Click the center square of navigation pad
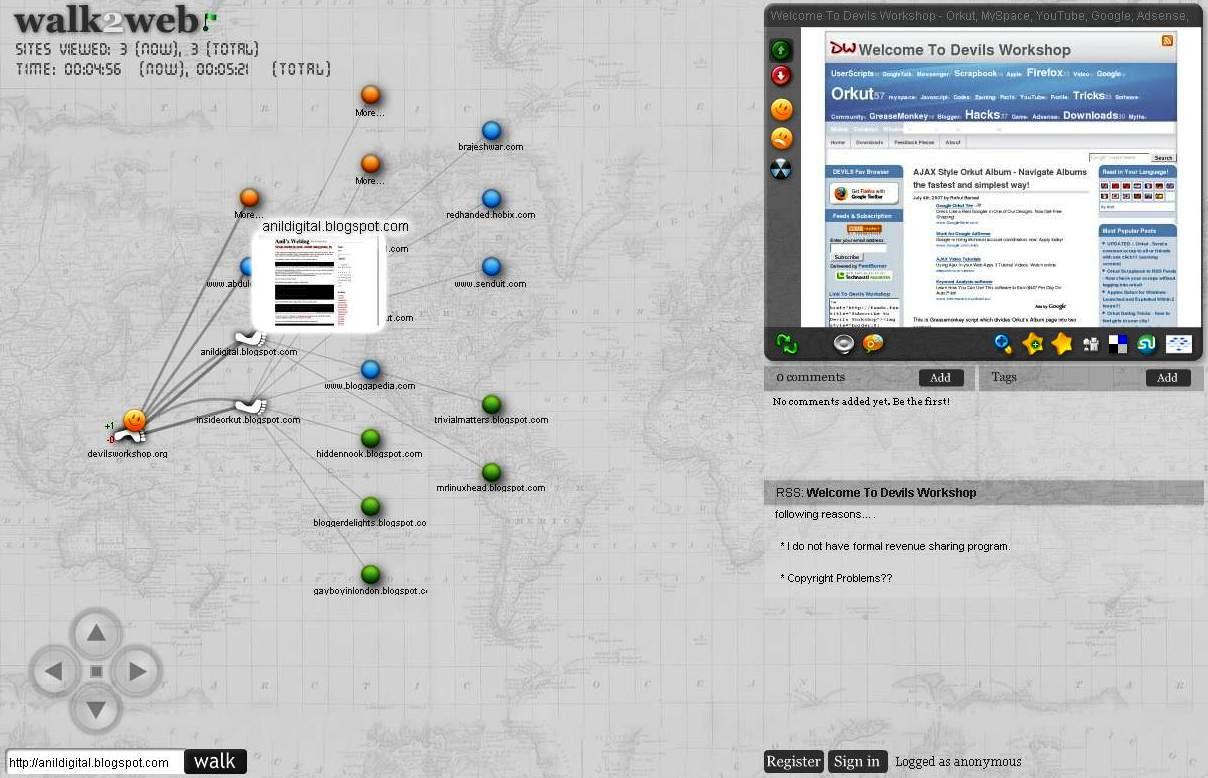Viewport: 1208px width, 778px height. (96, 672)
